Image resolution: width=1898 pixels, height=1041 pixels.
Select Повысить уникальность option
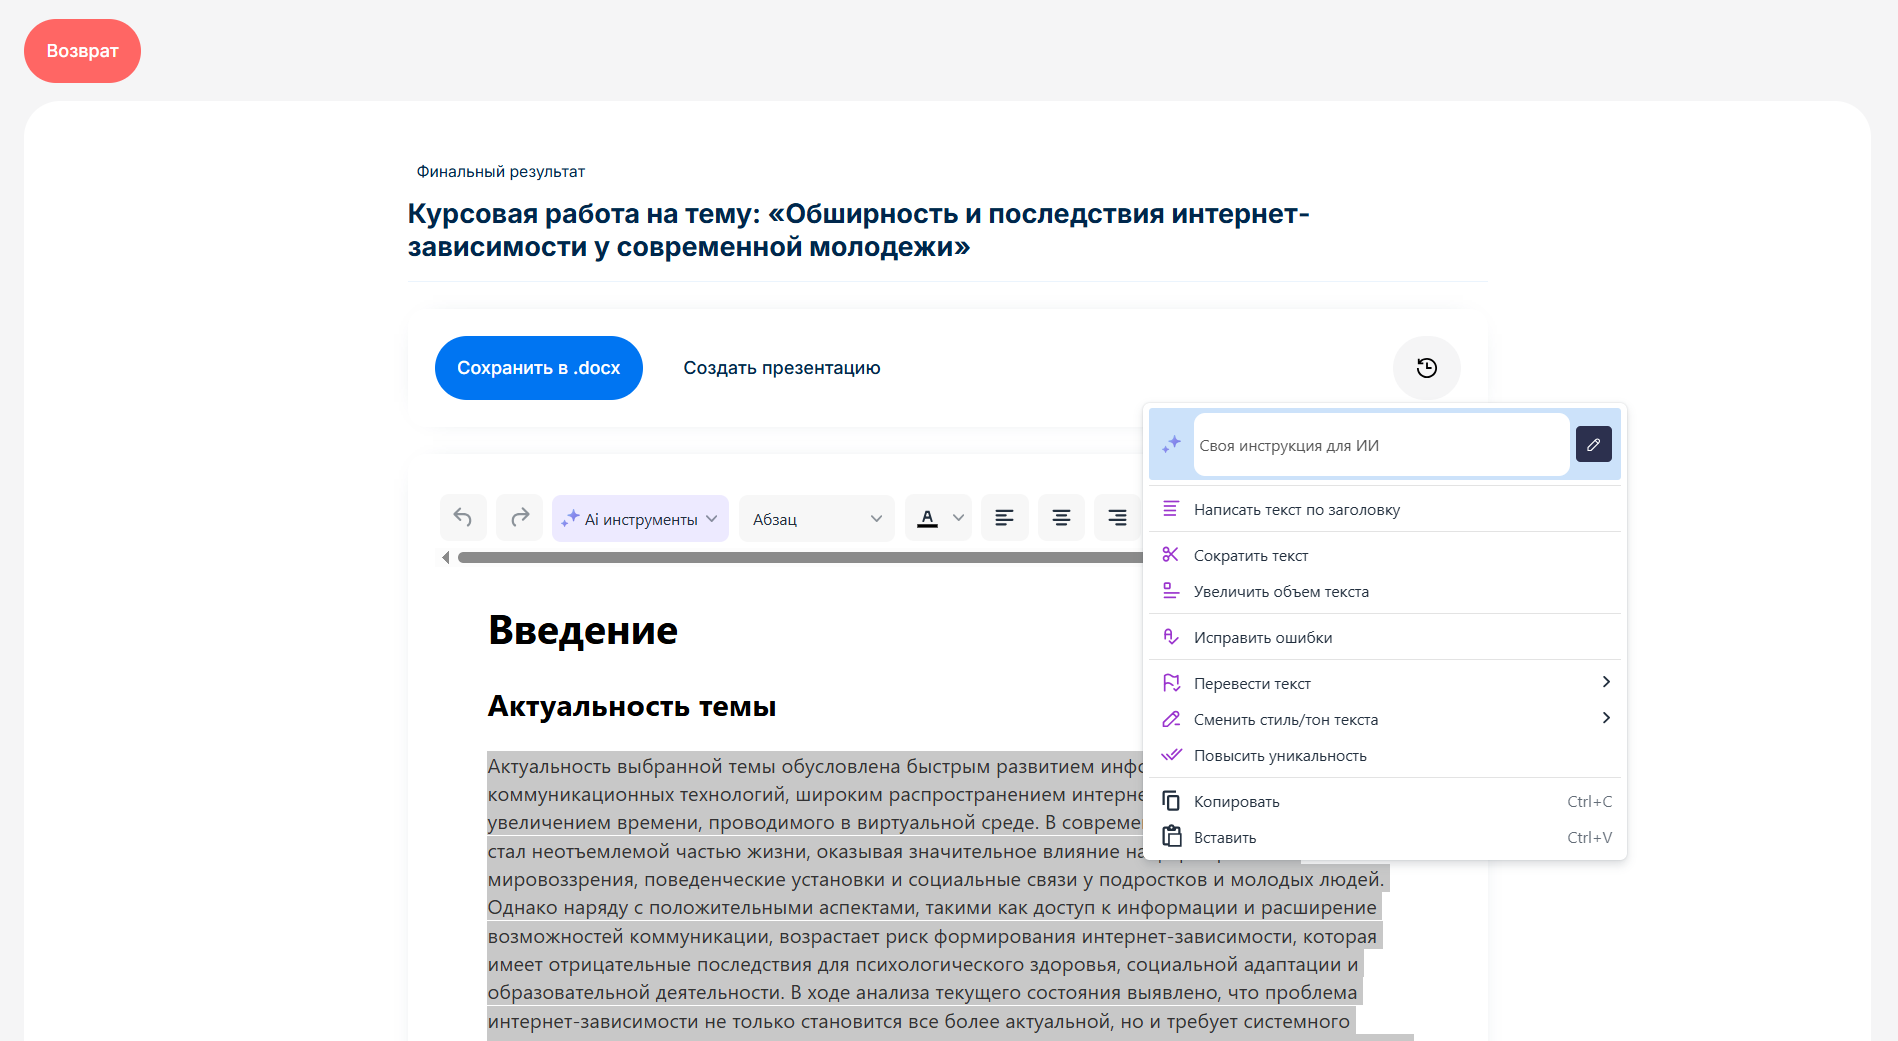[1279, 756]
